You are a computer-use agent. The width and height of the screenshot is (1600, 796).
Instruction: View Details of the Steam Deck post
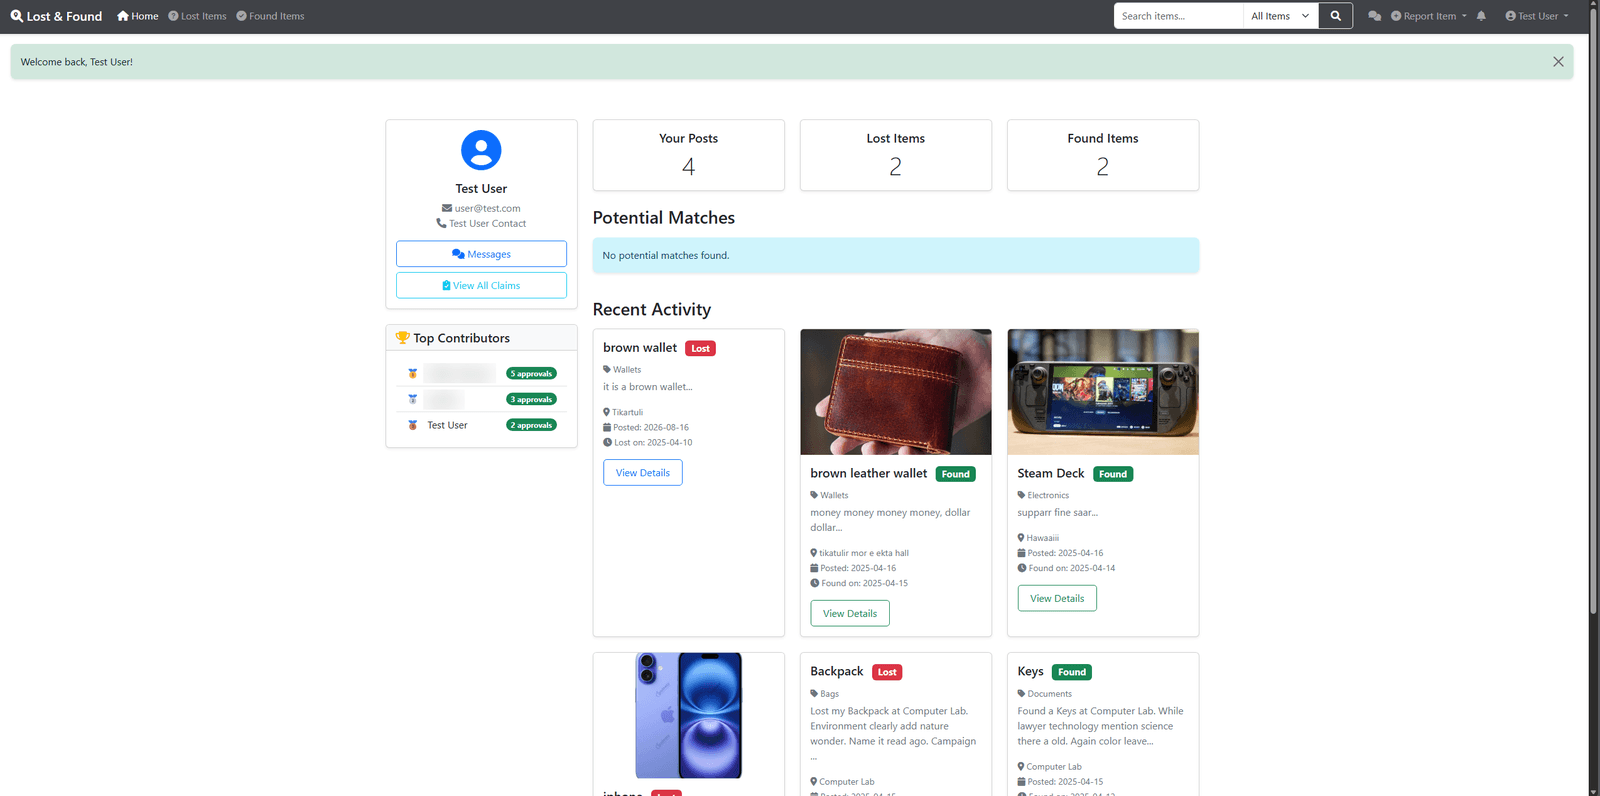[1057, 598]
